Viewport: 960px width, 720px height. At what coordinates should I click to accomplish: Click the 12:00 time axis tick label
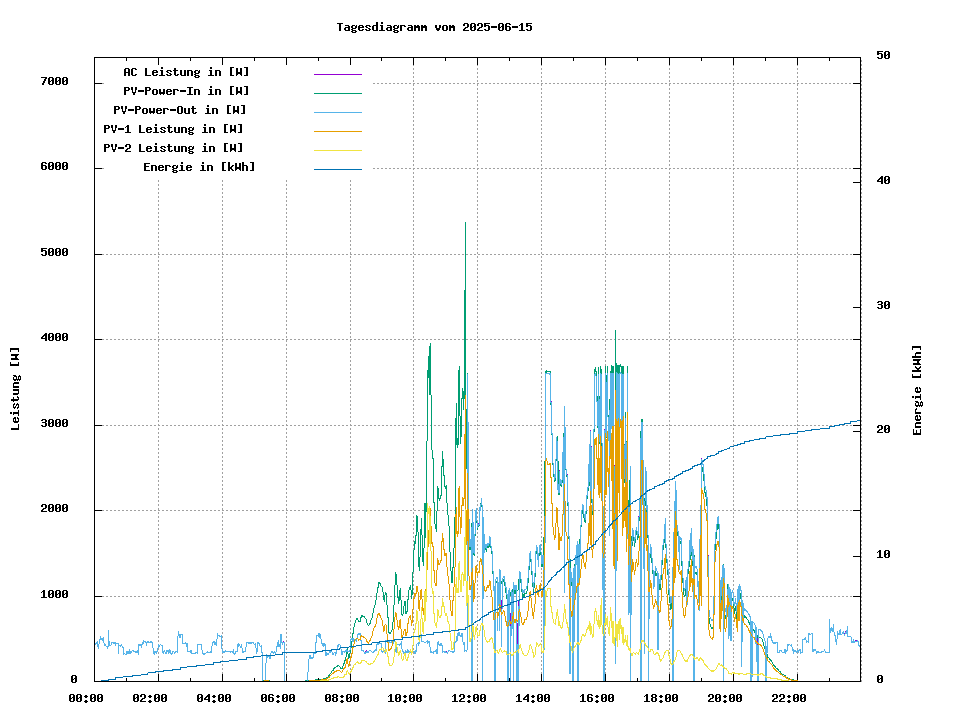coord(469,698)
